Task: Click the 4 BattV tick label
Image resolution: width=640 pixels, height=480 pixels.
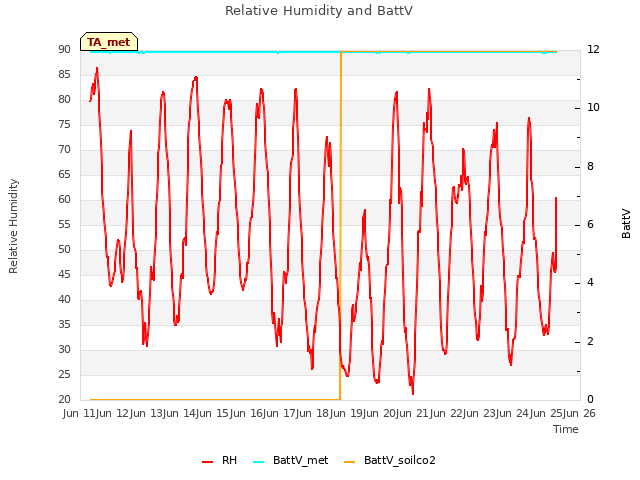Action: [590, 283]
